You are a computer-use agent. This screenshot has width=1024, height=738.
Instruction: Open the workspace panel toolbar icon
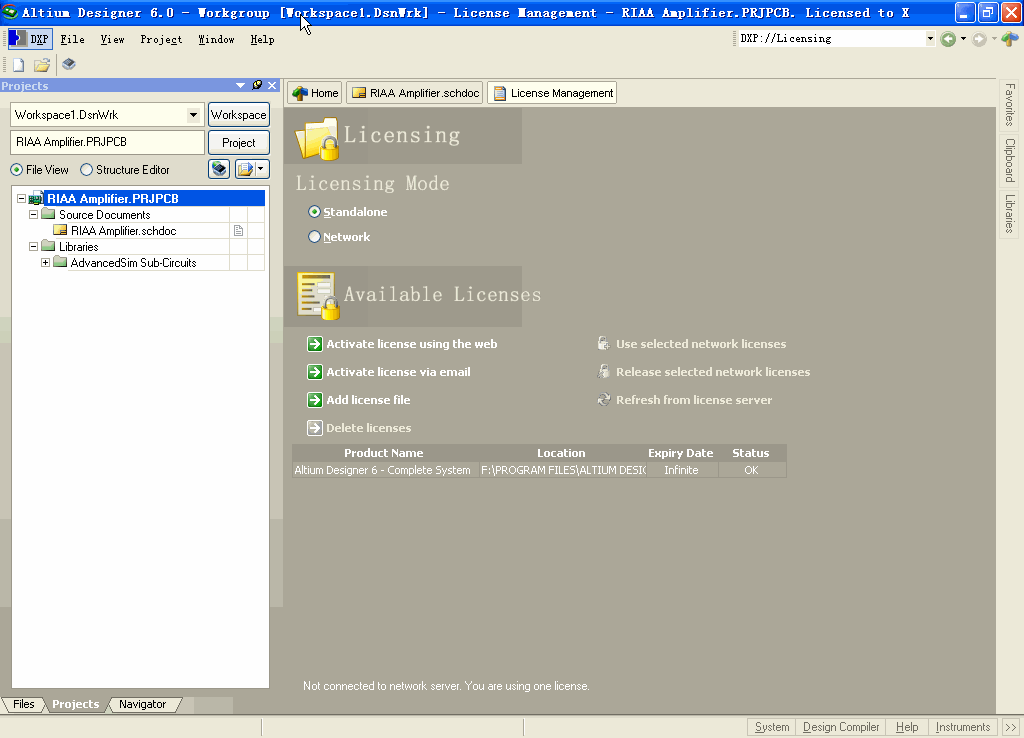point(69,64)
